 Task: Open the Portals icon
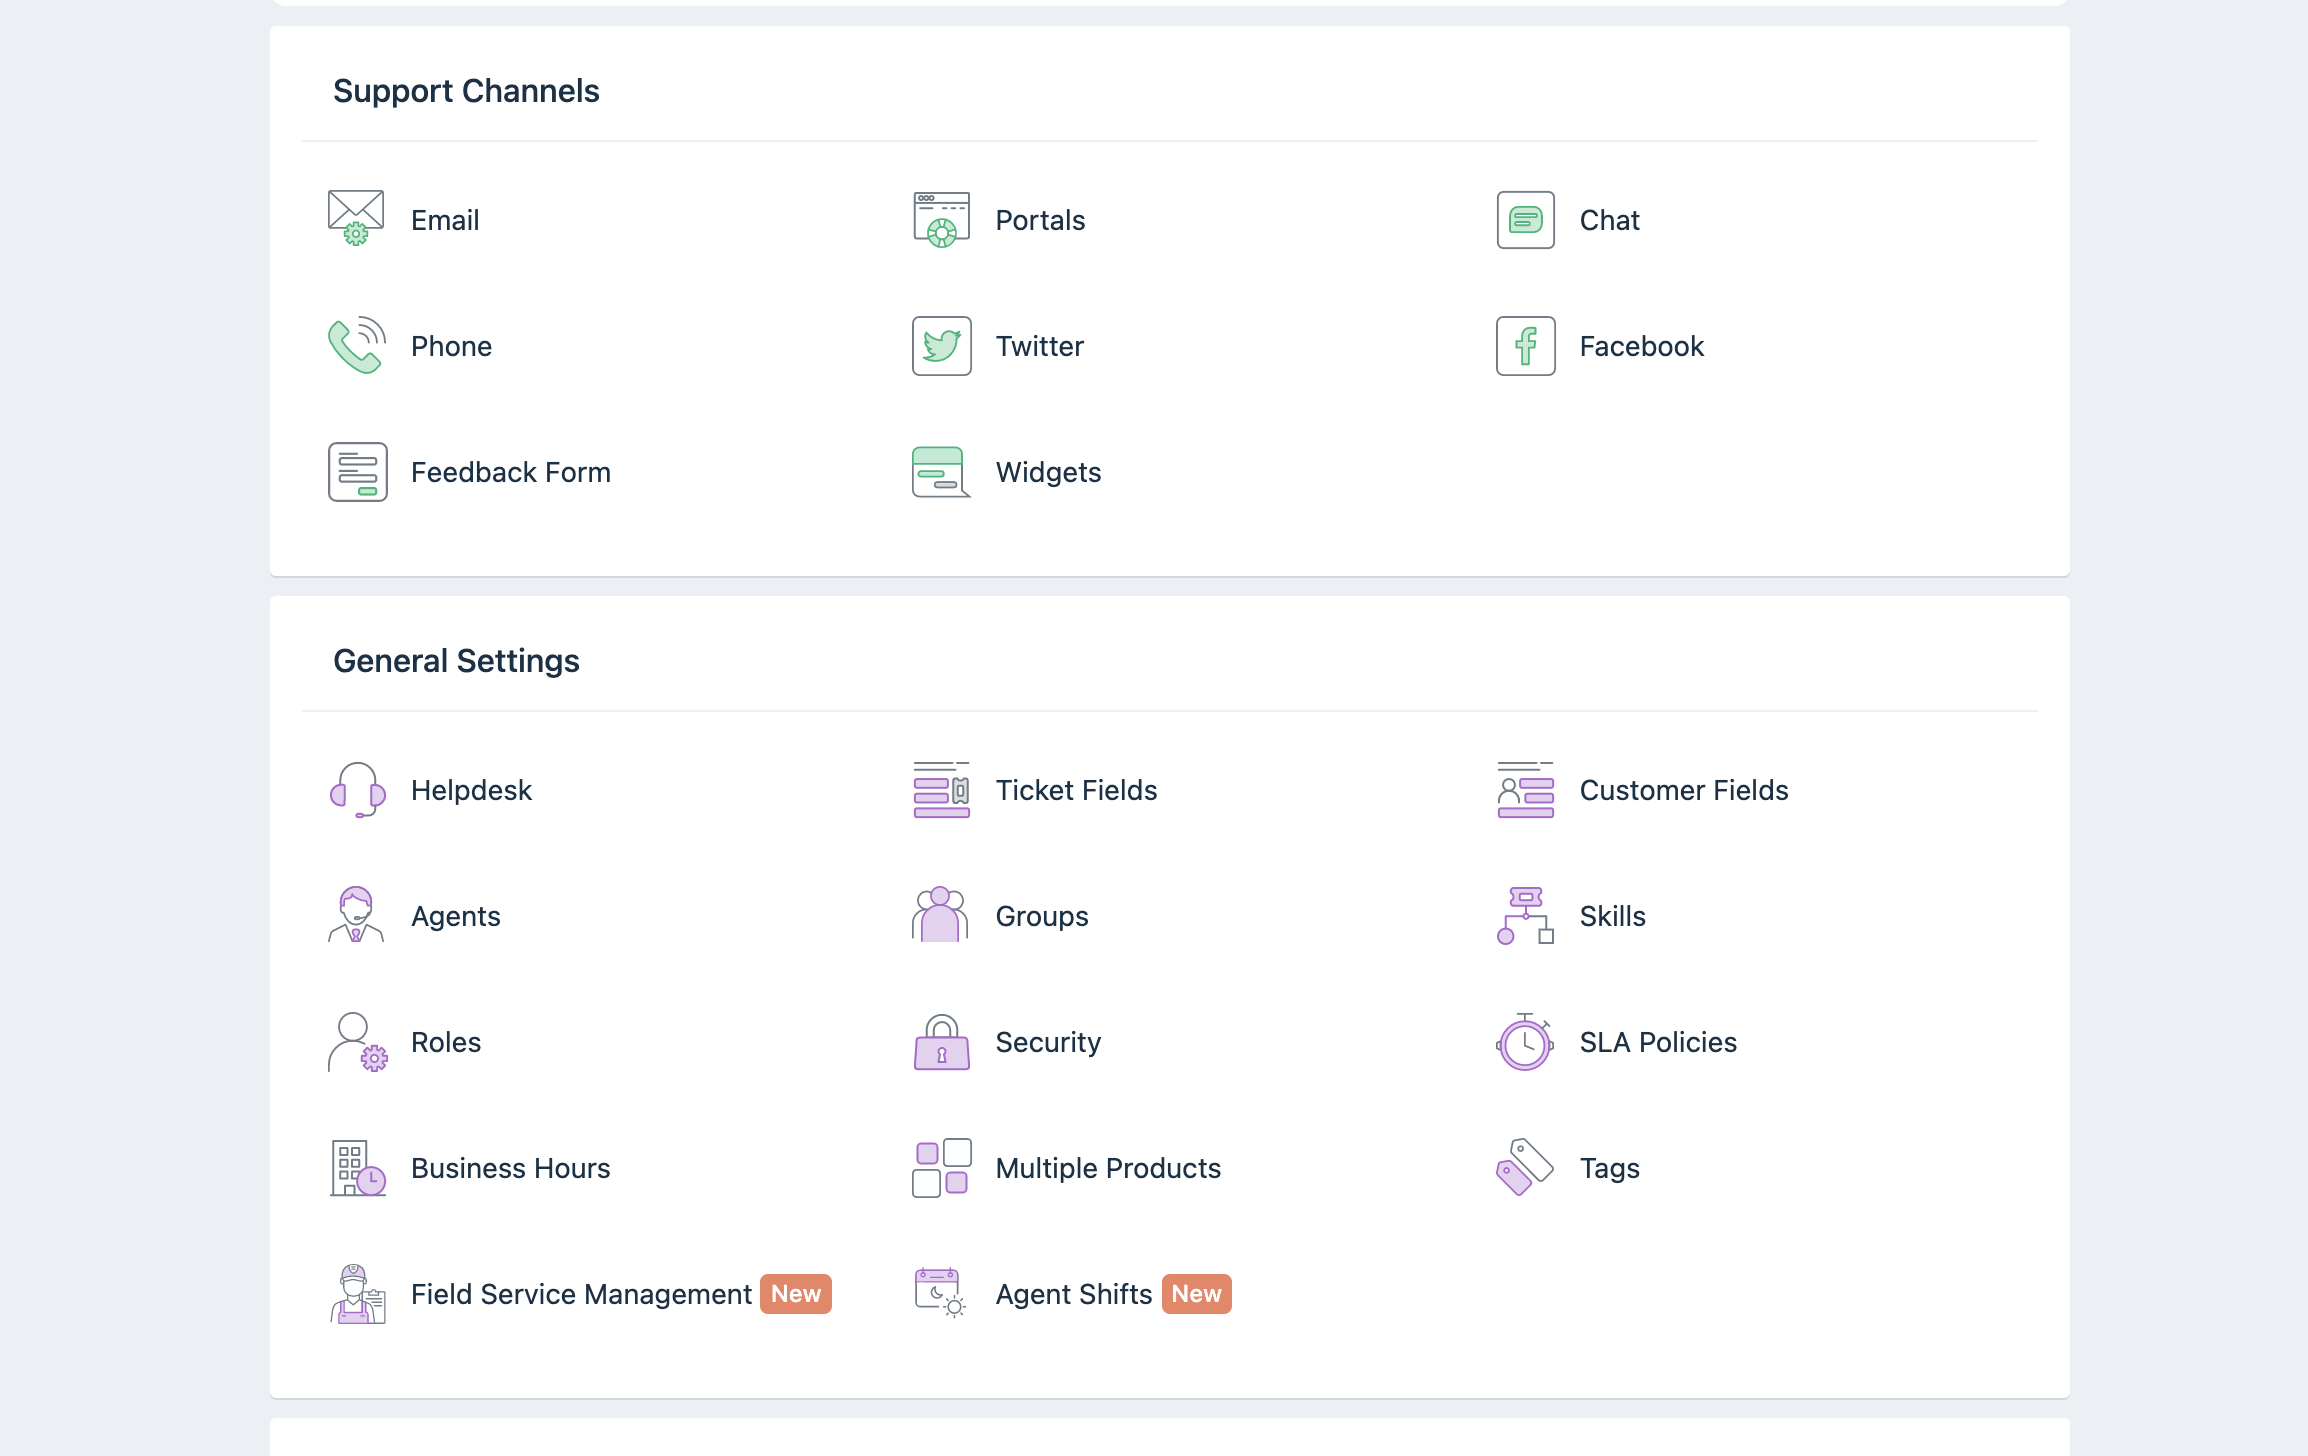[941, 219]
